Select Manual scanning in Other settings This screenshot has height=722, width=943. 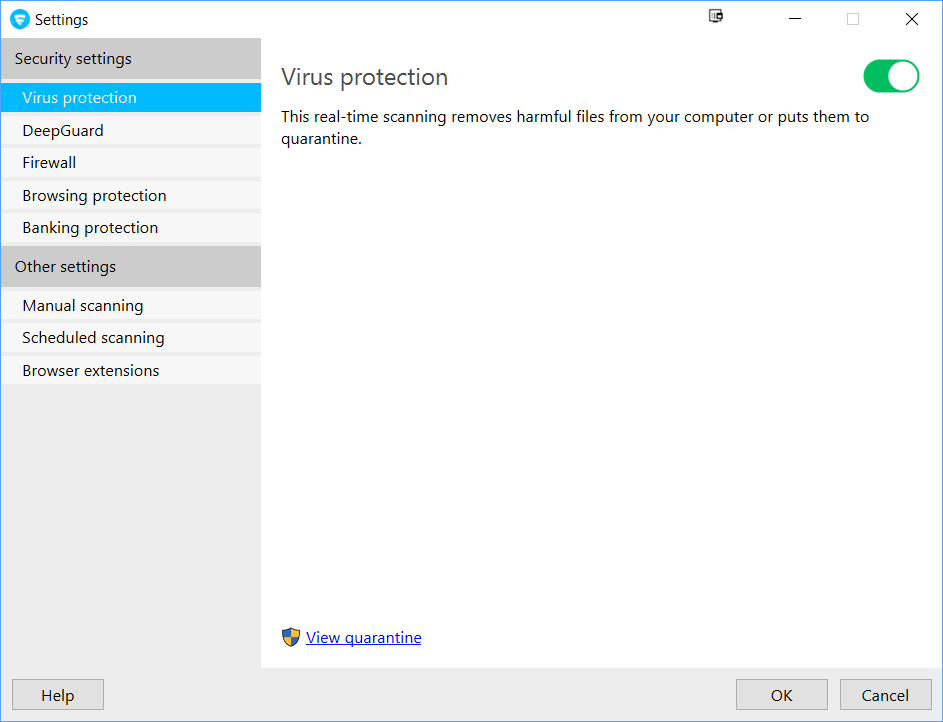(130, 306)
